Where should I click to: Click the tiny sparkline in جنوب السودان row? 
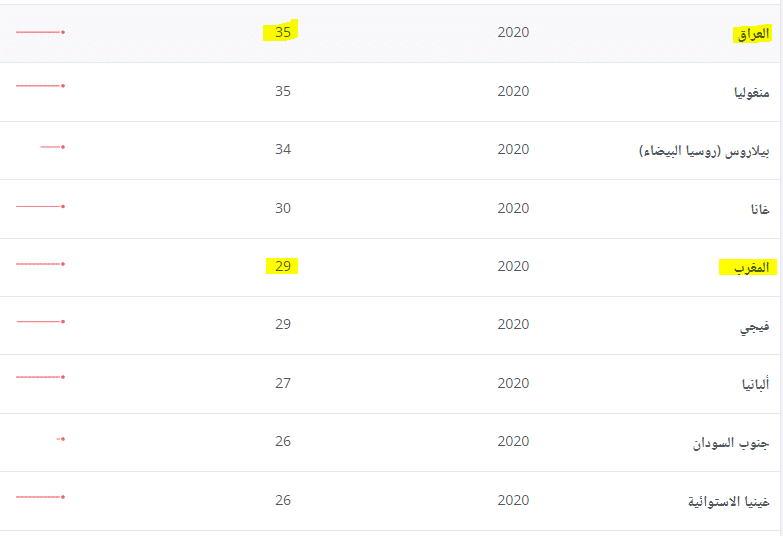point(61,439)
